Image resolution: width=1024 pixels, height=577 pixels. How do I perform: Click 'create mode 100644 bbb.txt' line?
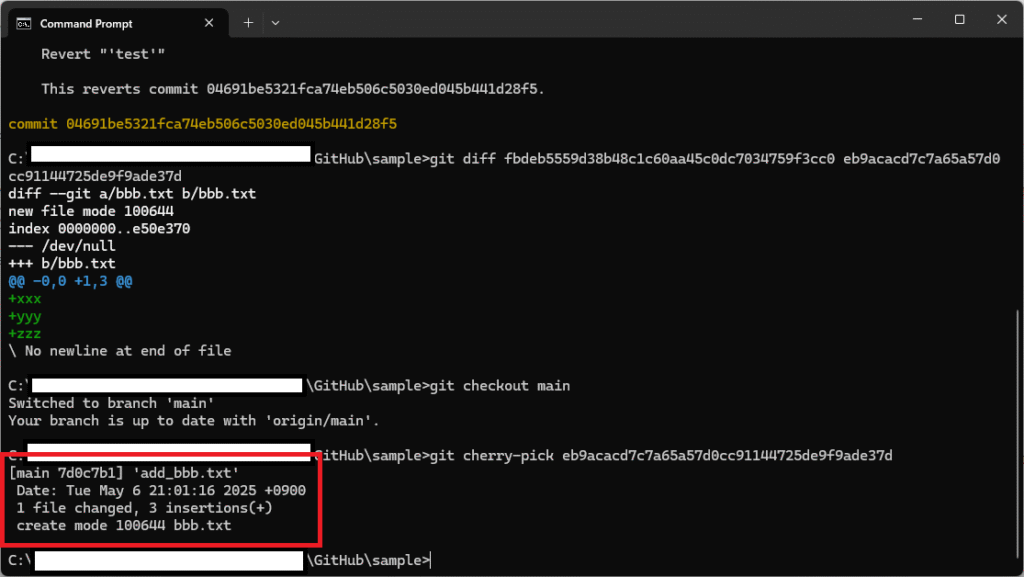click(124, 525)
